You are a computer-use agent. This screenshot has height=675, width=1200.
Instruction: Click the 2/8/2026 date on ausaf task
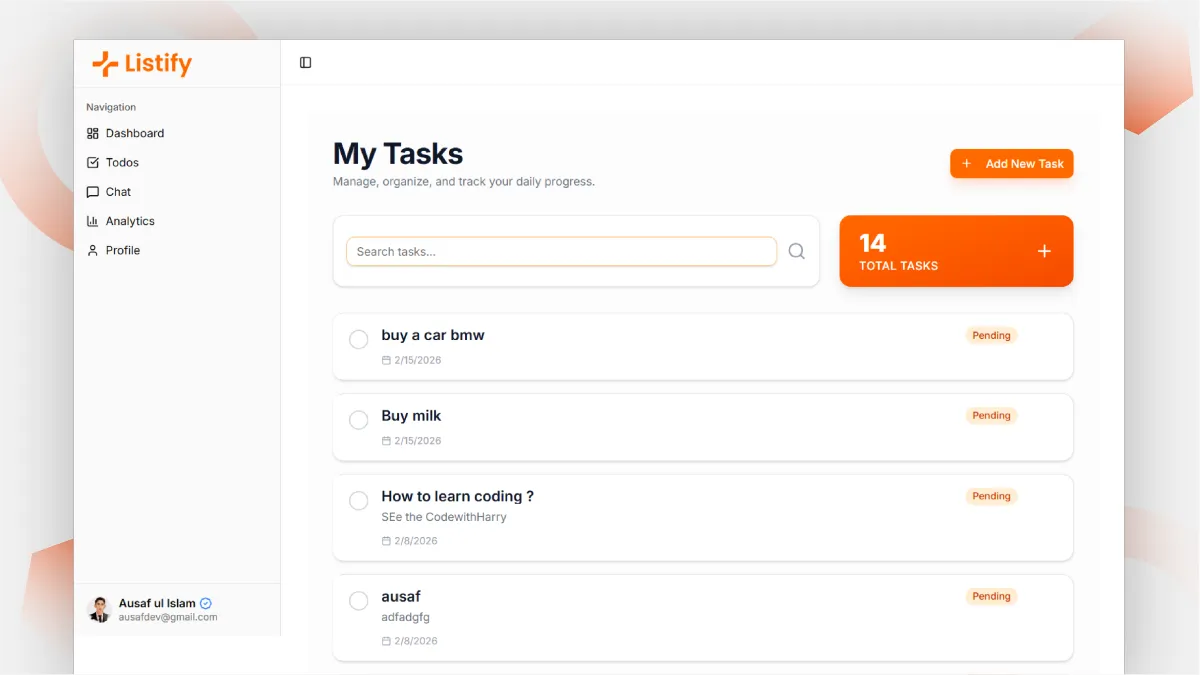(x=416, y=641)
